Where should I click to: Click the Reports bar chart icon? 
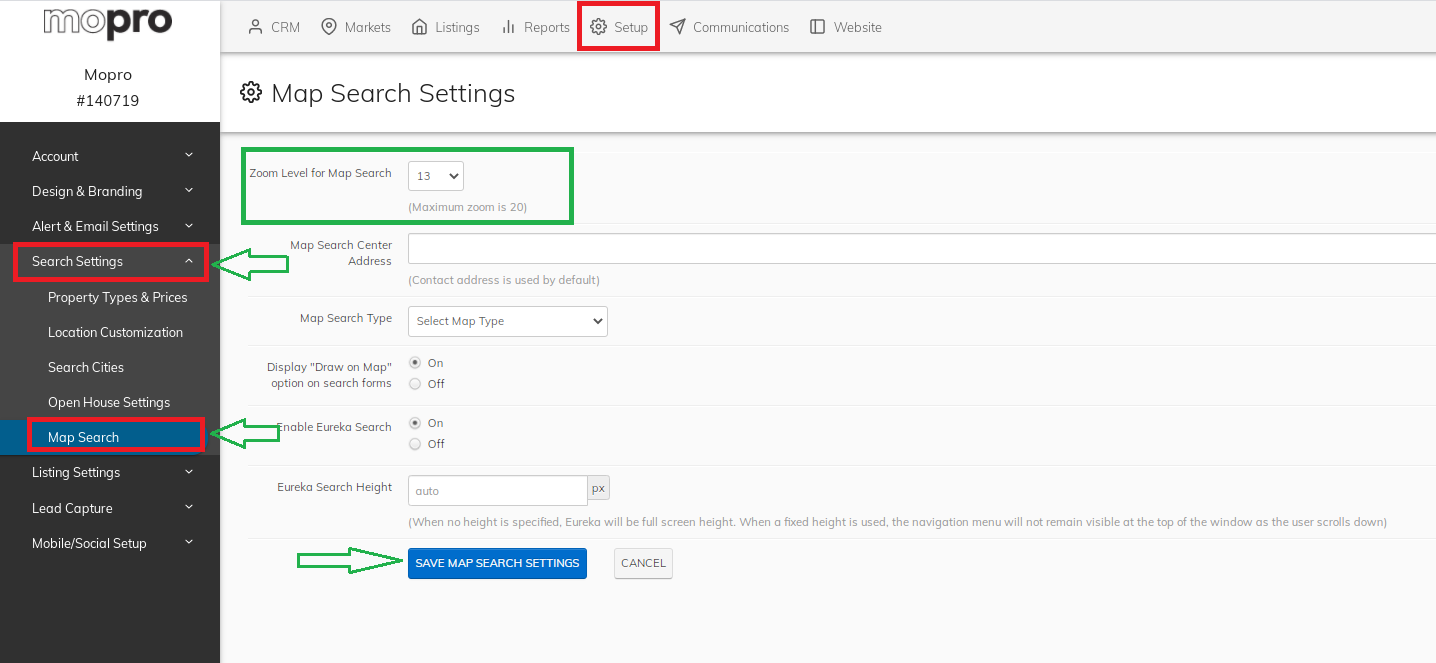[x=509, y=27]
